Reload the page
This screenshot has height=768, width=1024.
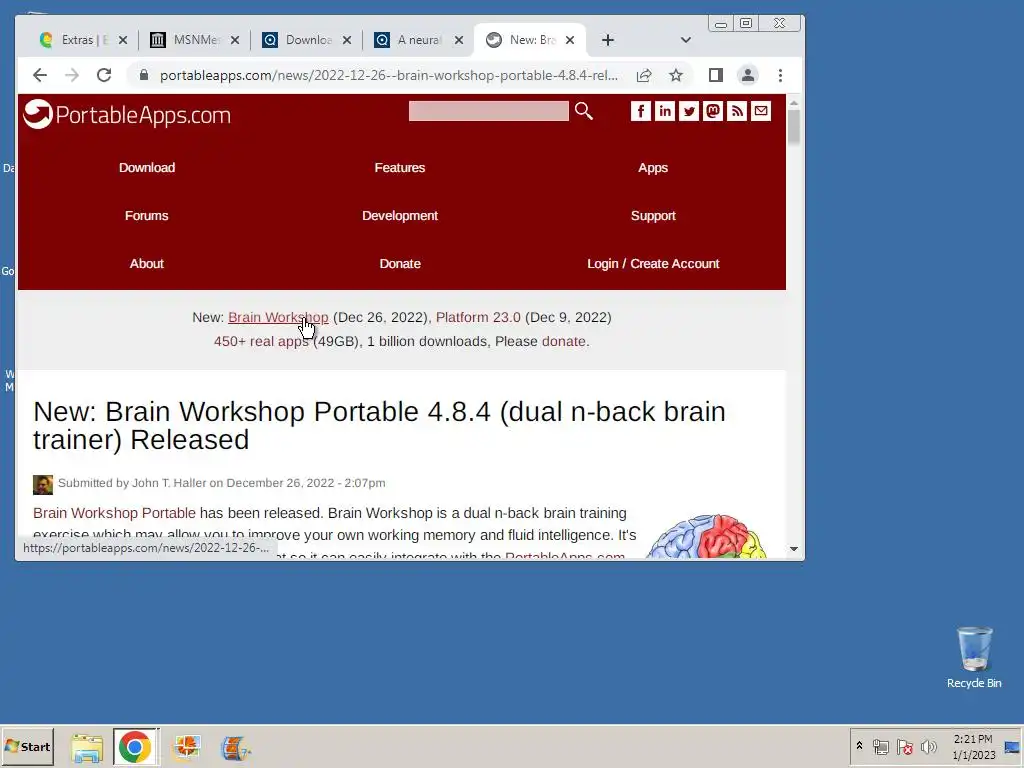[x=104, y=75]
